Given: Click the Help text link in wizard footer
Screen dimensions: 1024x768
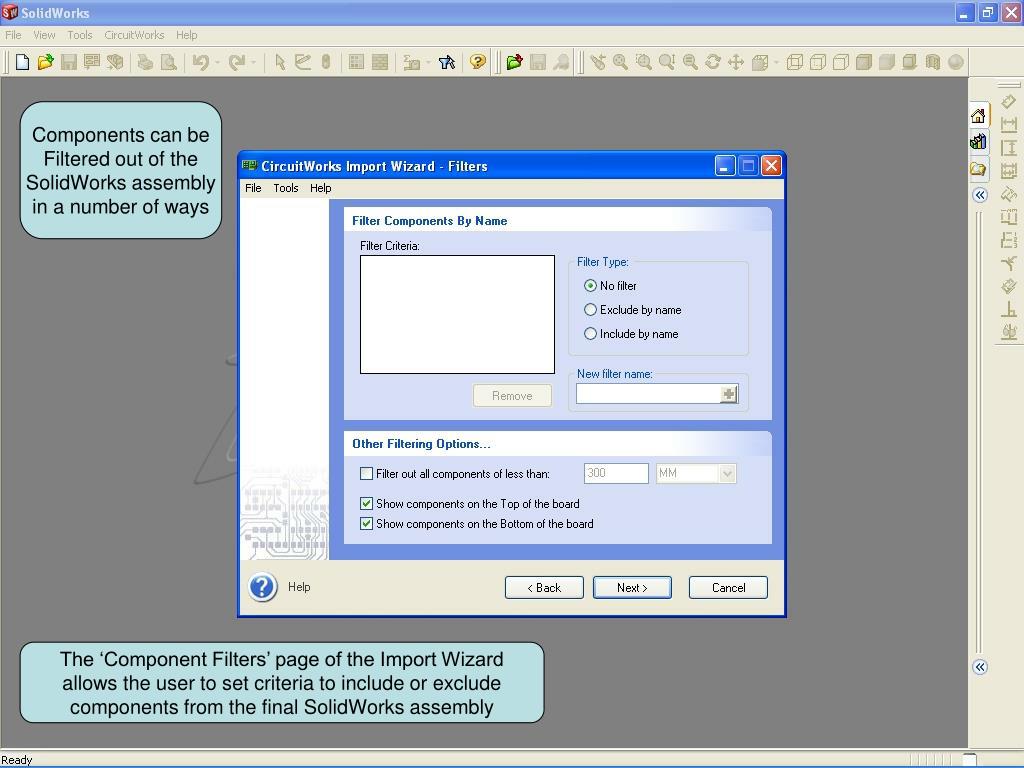Looking at the screenshot, I should tap(299, 586).
